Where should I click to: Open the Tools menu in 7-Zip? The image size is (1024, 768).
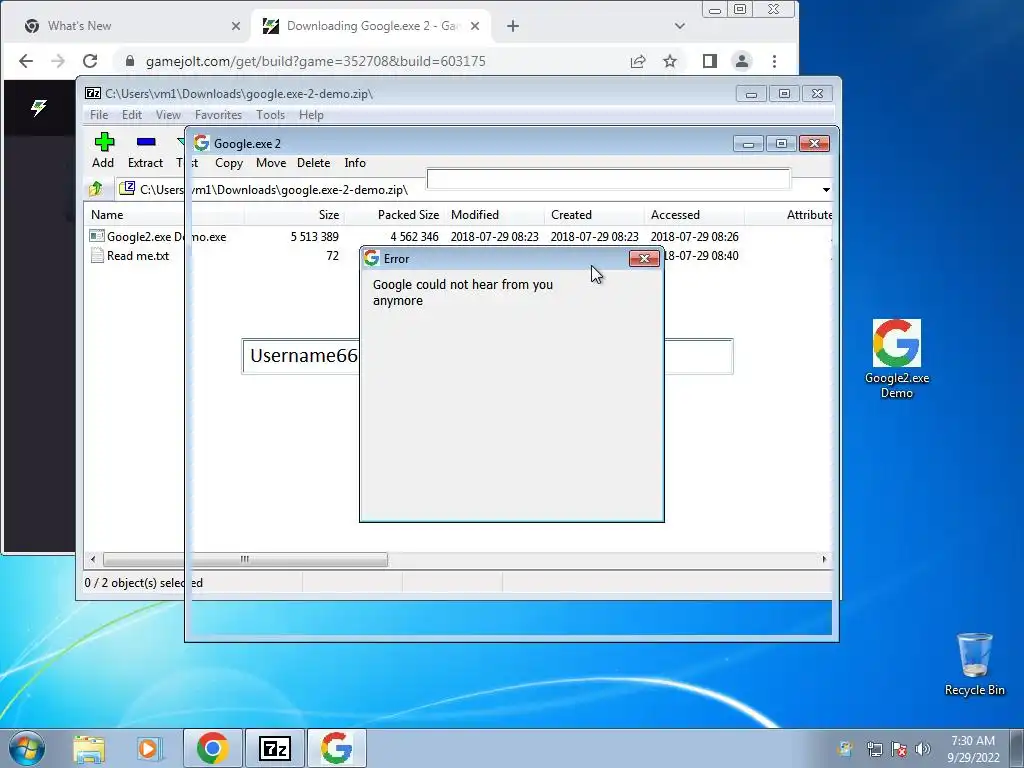pyautogui.click(x=270, y=115)
